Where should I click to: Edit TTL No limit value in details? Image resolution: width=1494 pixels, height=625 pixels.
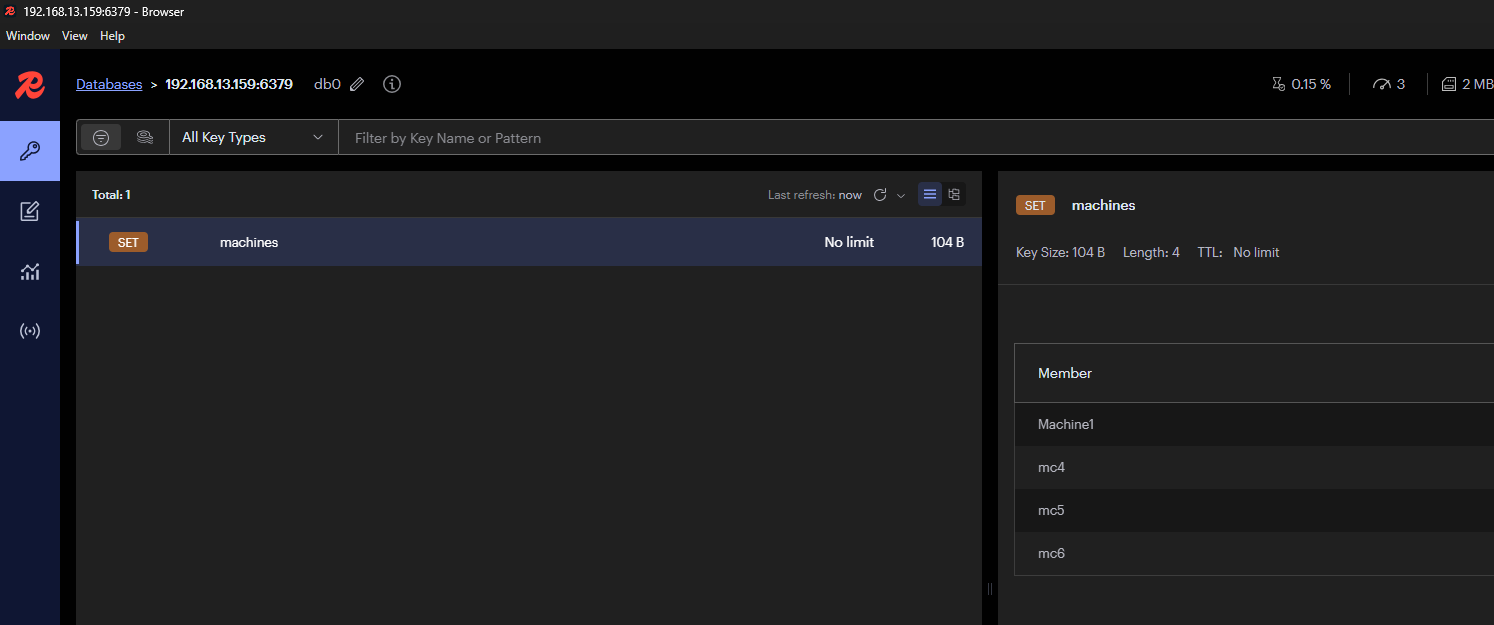pyautogui.click(x=1256, y=252)
